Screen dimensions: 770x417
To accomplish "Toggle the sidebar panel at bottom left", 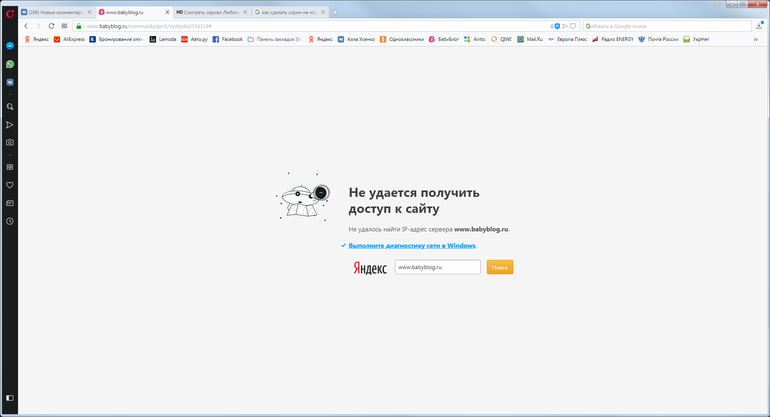I will [10, 398].
